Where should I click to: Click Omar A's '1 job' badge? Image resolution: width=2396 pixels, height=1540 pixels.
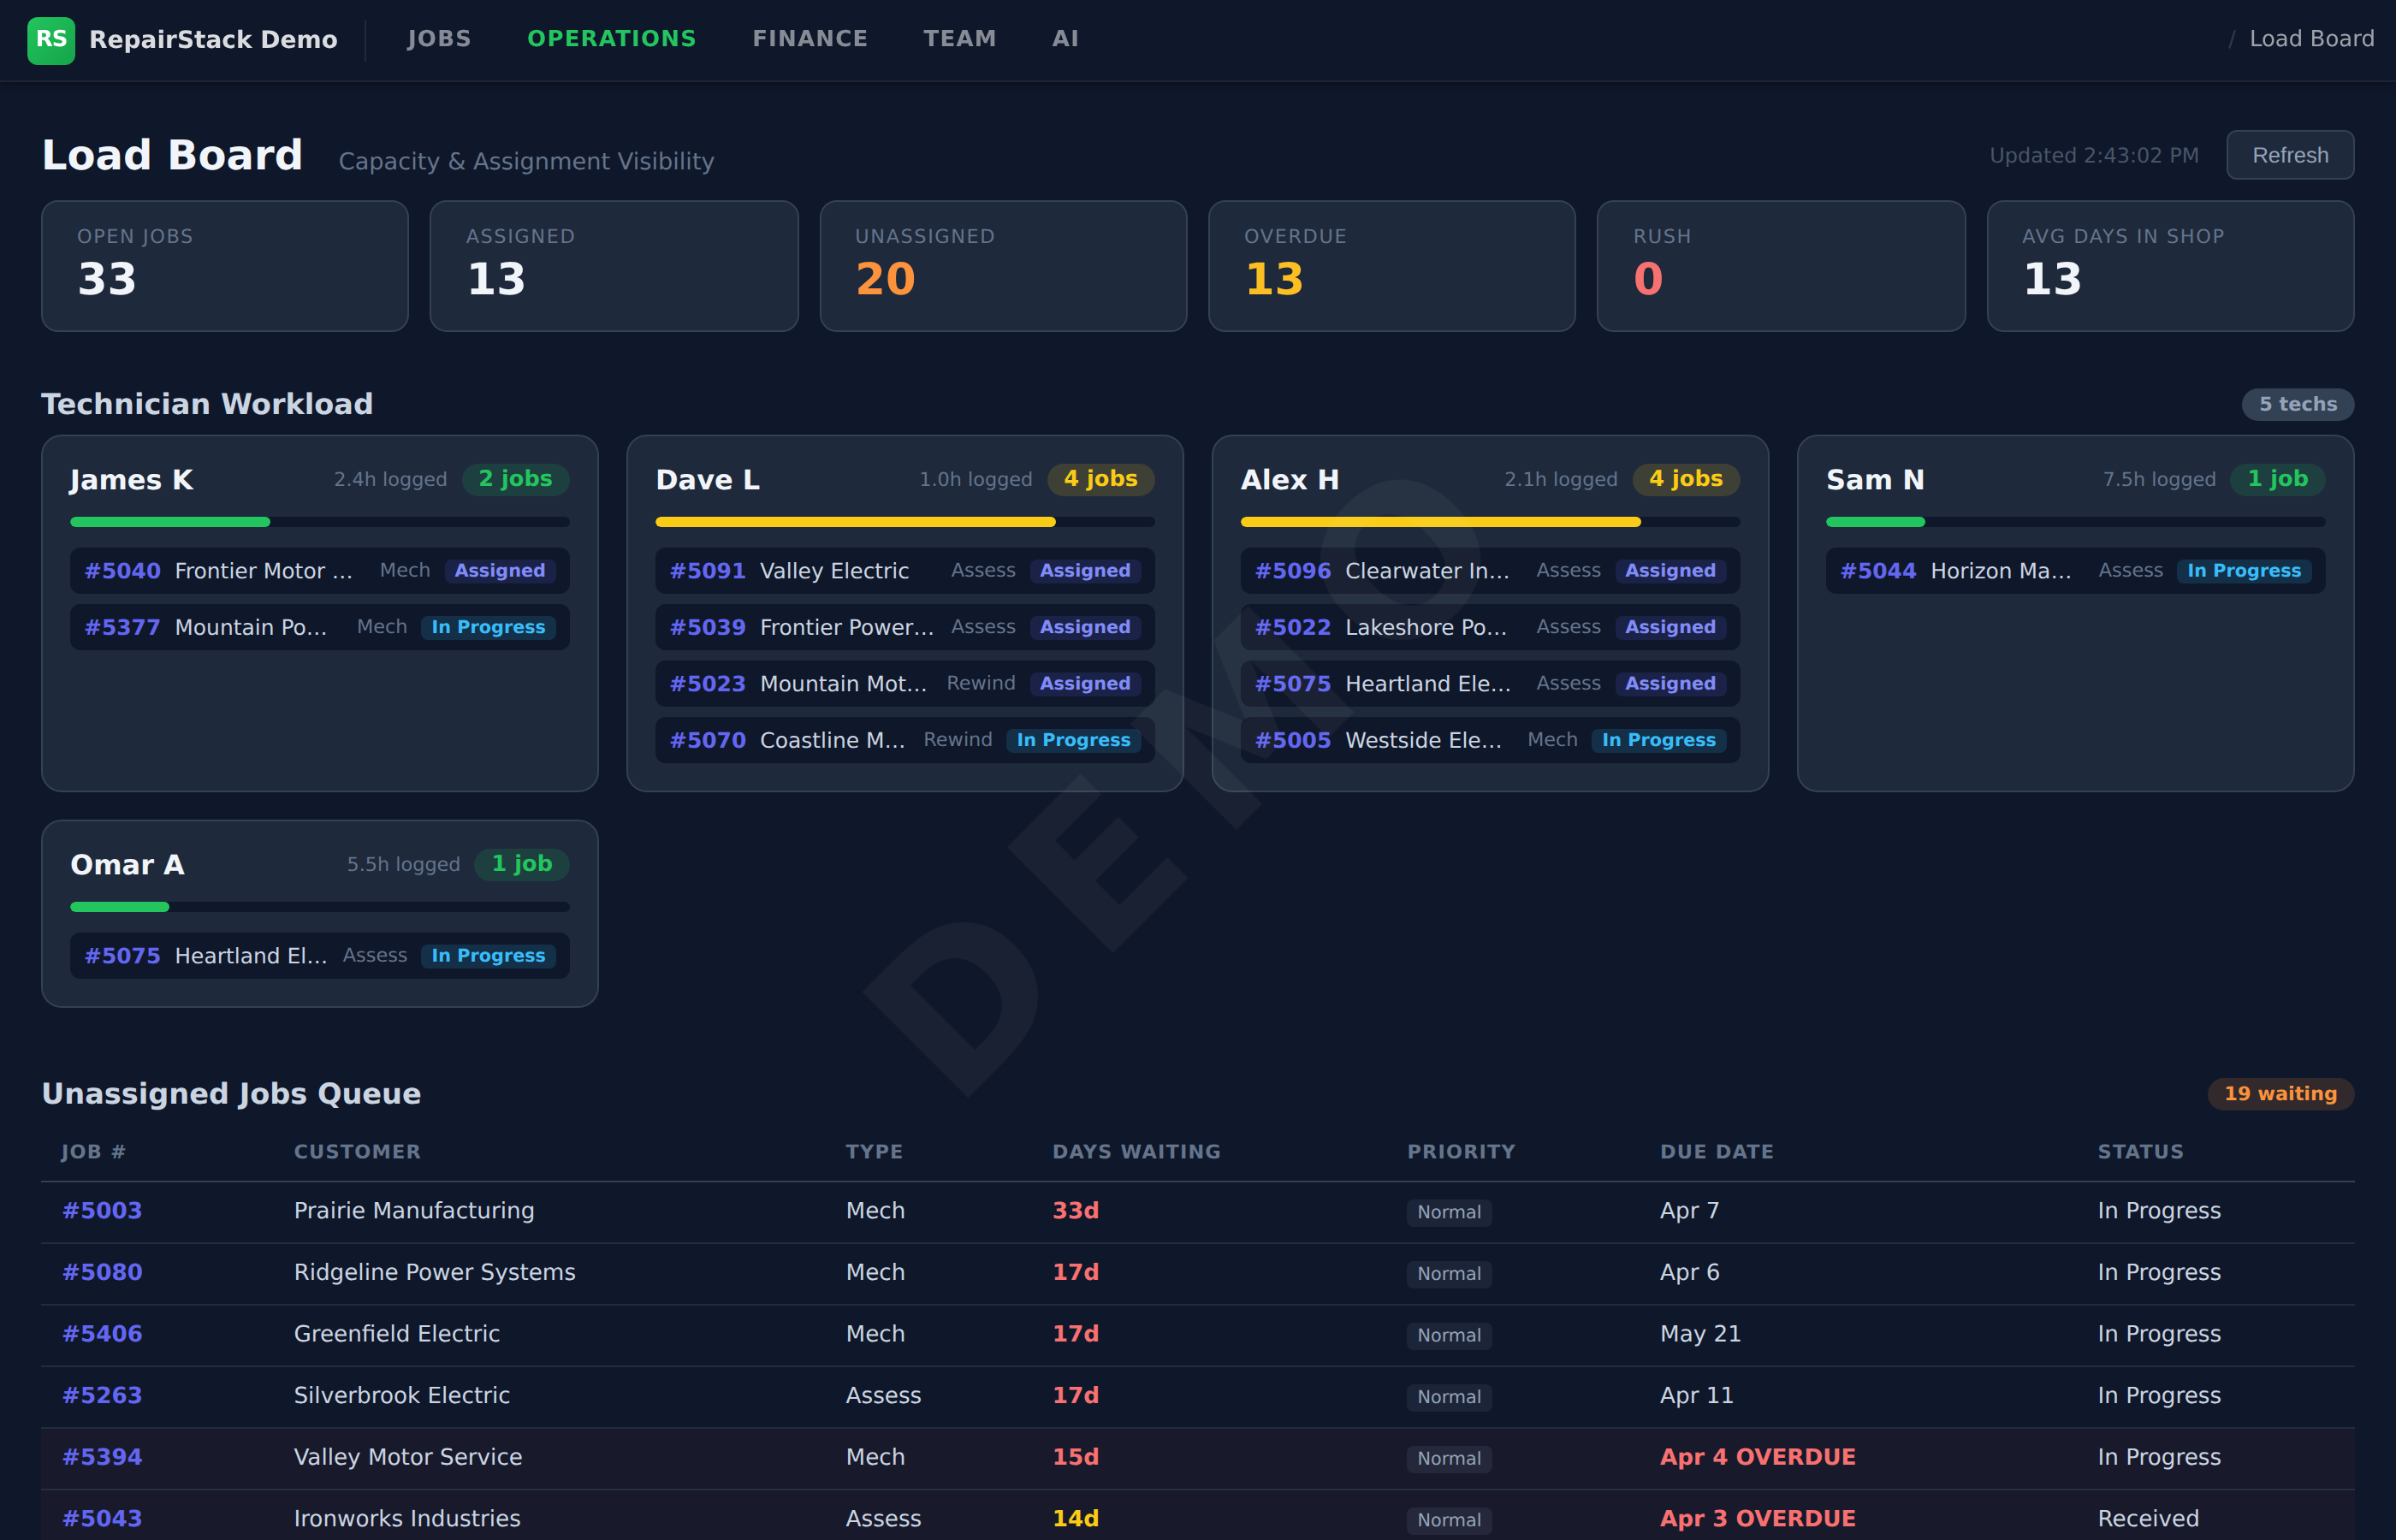coord(521,864)
